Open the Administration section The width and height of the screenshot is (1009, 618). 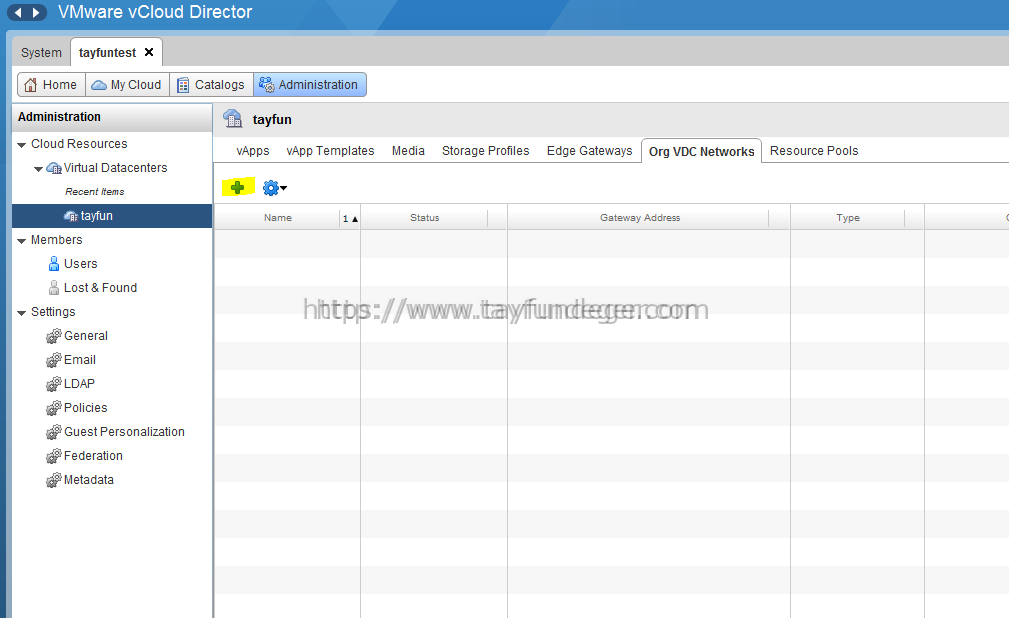[x=310, y=84]
